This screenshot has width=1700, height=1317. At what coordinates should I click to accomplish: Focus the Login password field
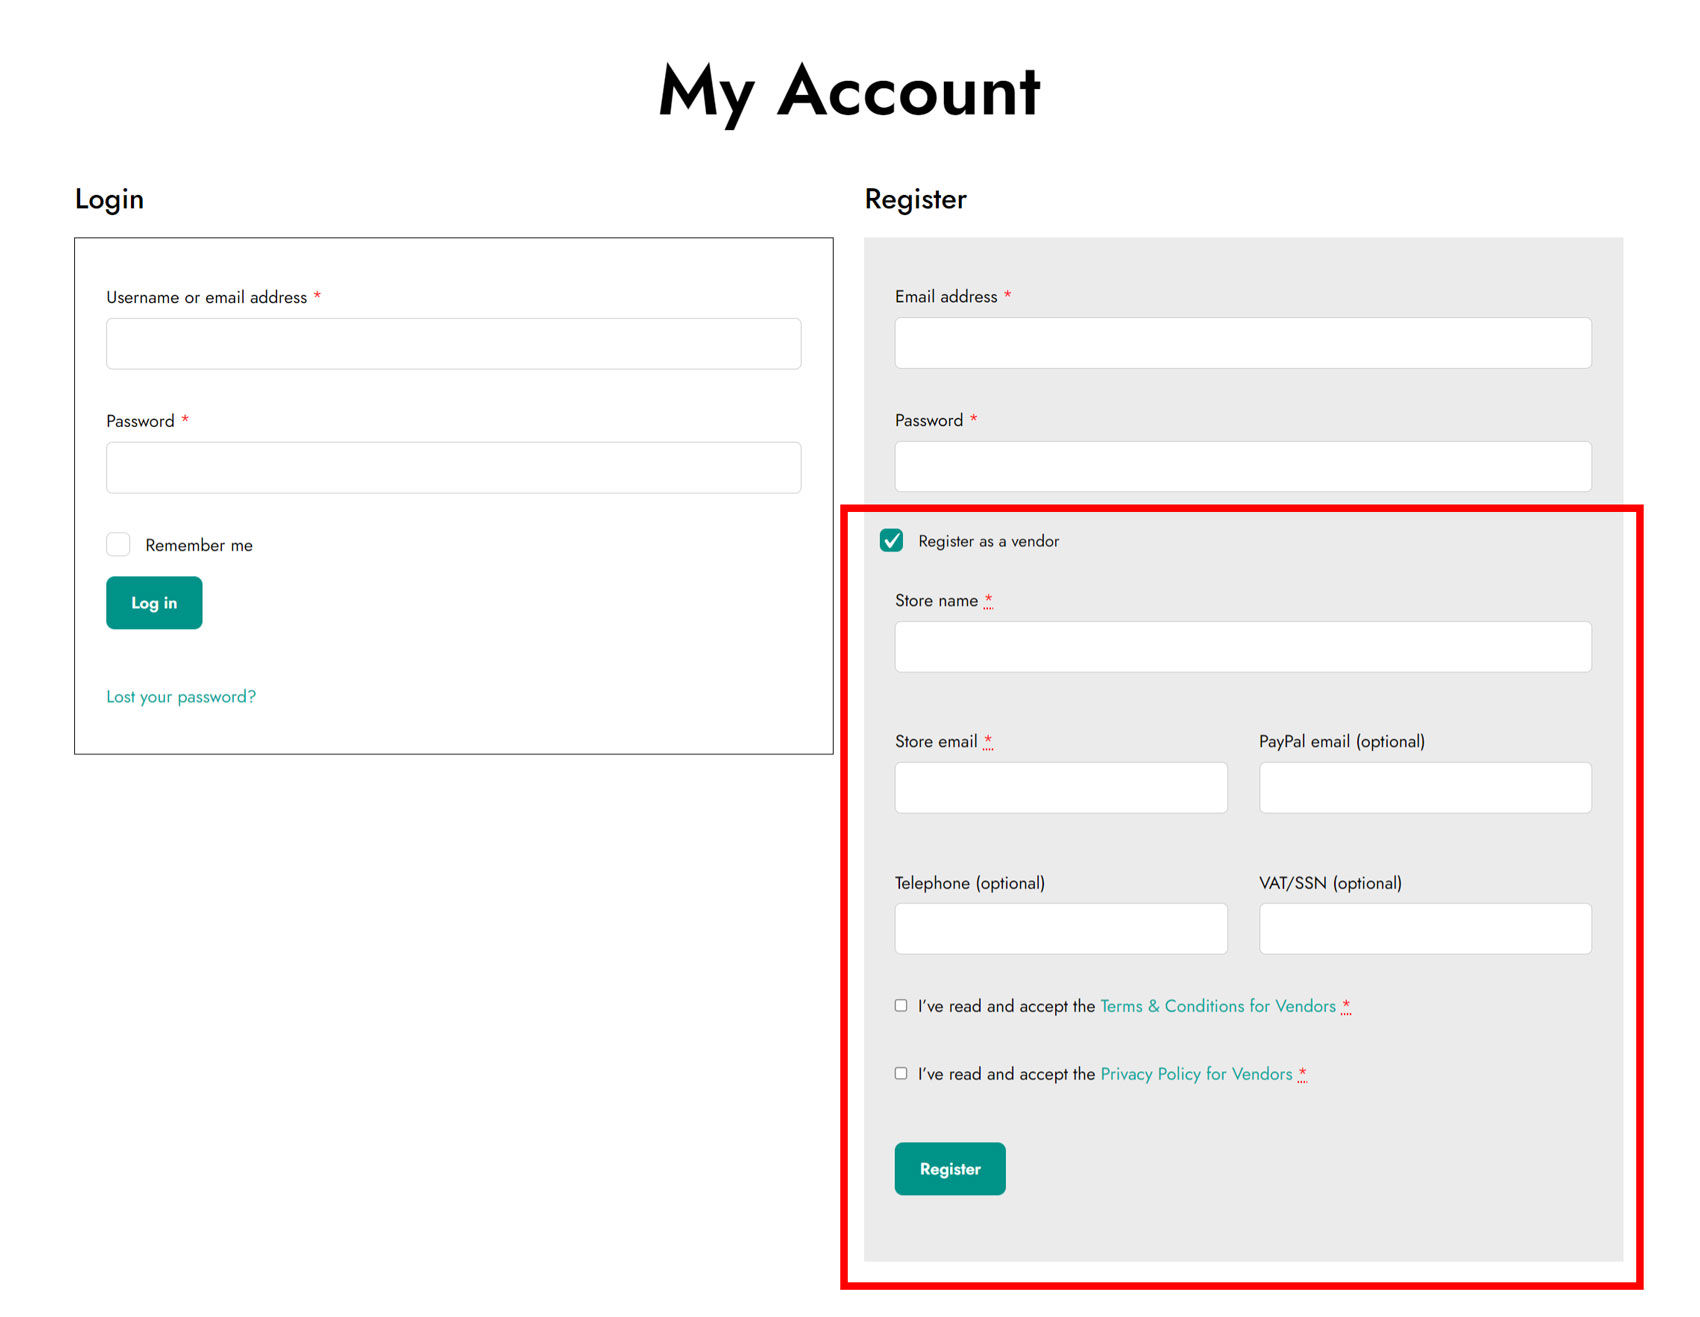tap(453, 468)
